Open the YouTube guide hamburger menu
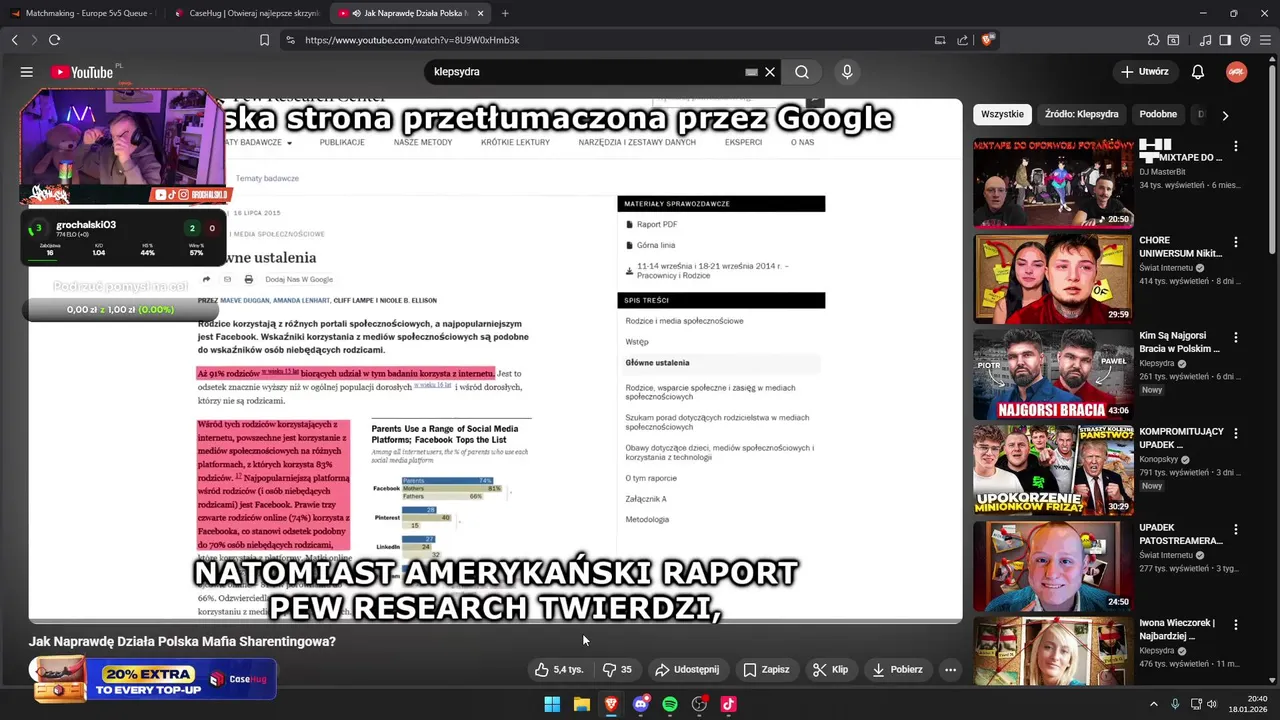The width and height of the screenshot is (1280, 720). (27, 72)
